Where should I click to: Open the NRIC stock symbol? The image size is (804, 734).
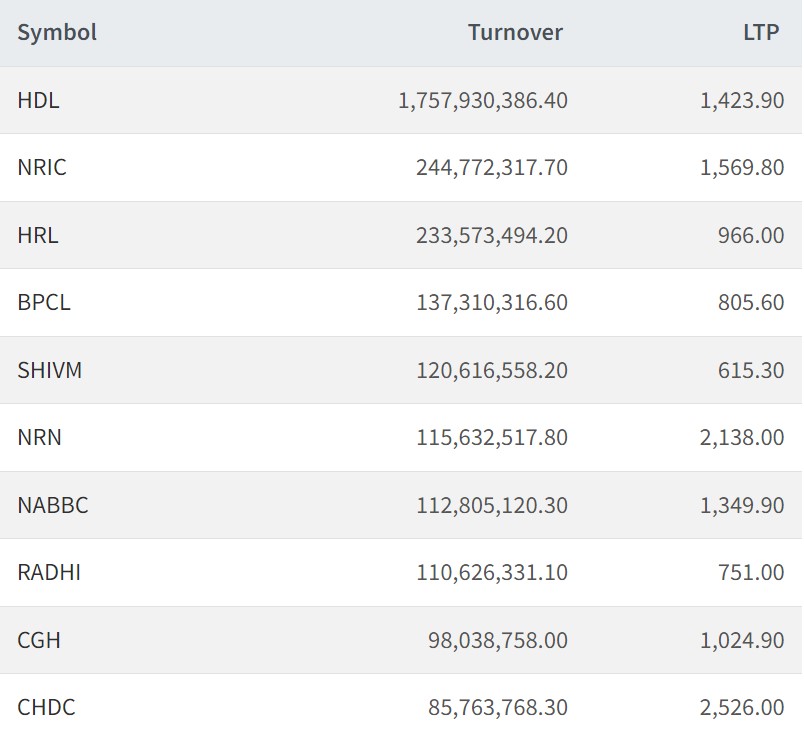(42, 167)
